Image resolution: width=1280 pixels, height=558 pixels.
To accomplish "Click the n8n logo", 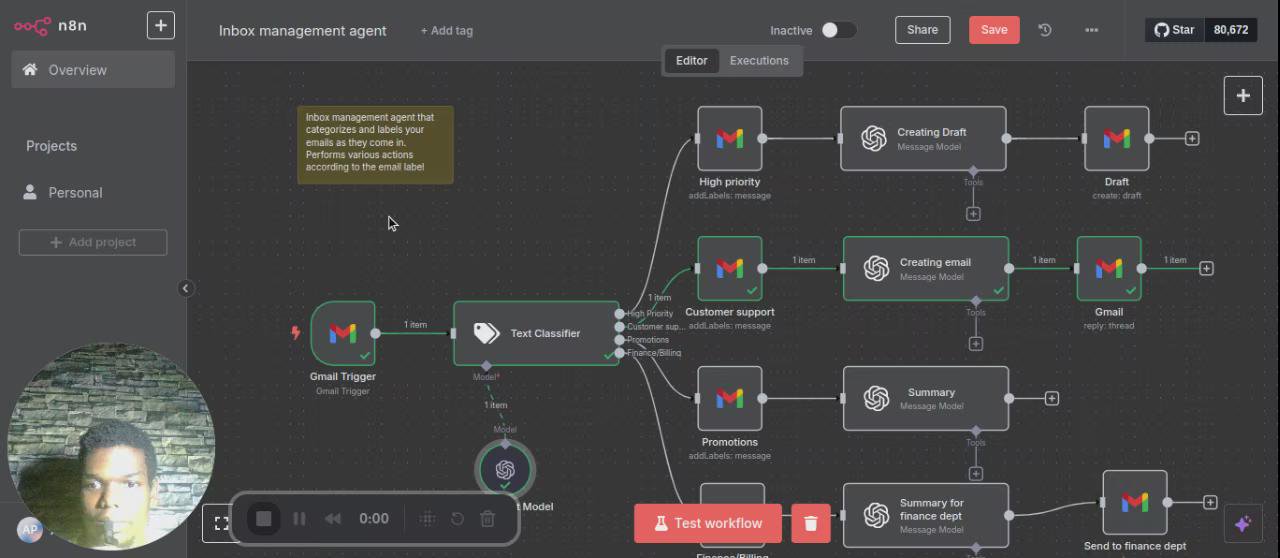I will click(x=50, y=26).
